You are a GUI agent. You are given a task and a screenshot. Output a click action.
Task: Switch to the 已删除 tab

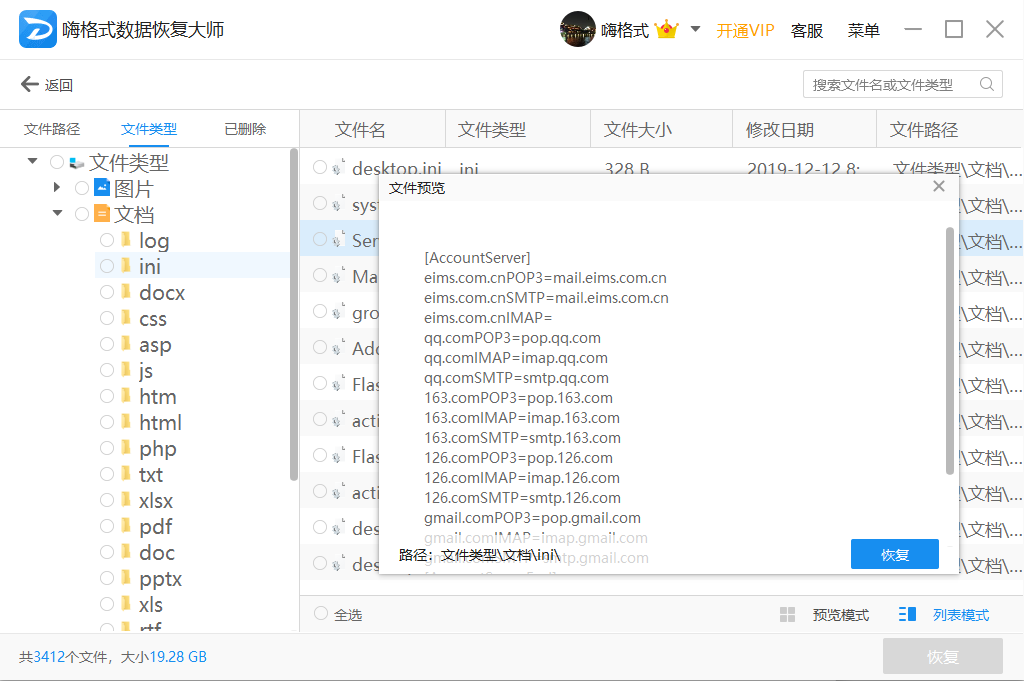pos(245,129)
